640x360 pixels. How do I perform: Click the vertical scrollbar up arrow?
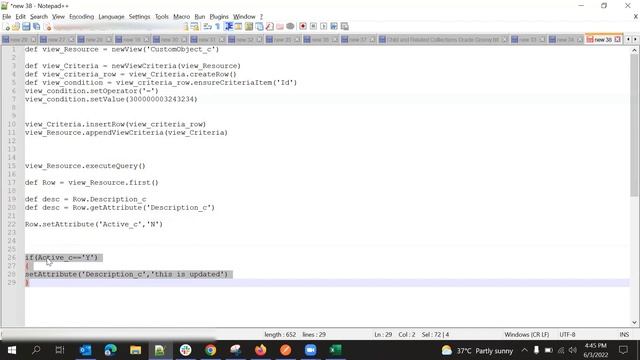[x=634, y=50]
